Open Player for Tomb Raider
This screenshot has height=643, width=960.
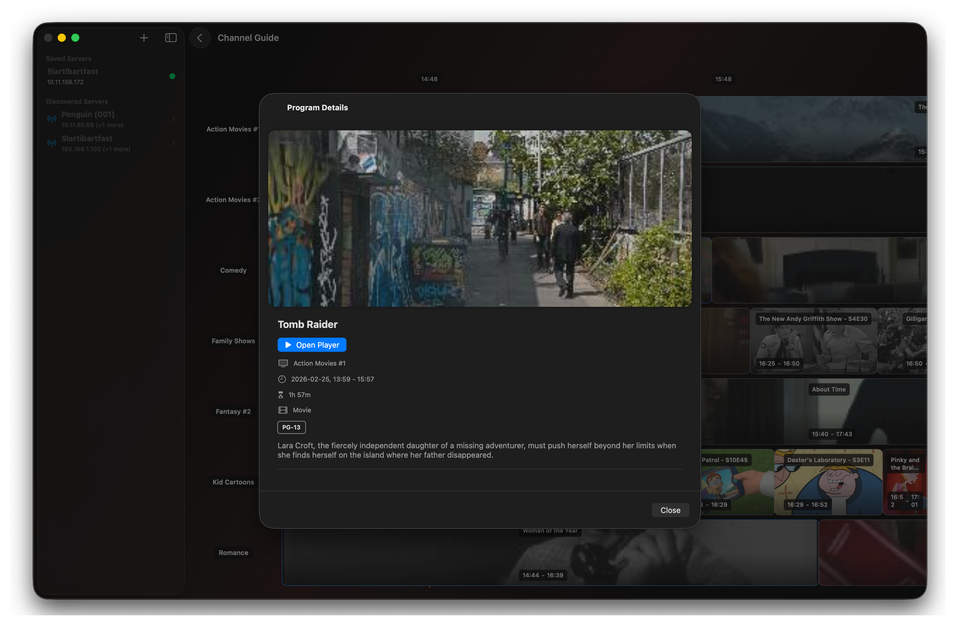pyautogui.click(x=312, y=344)
